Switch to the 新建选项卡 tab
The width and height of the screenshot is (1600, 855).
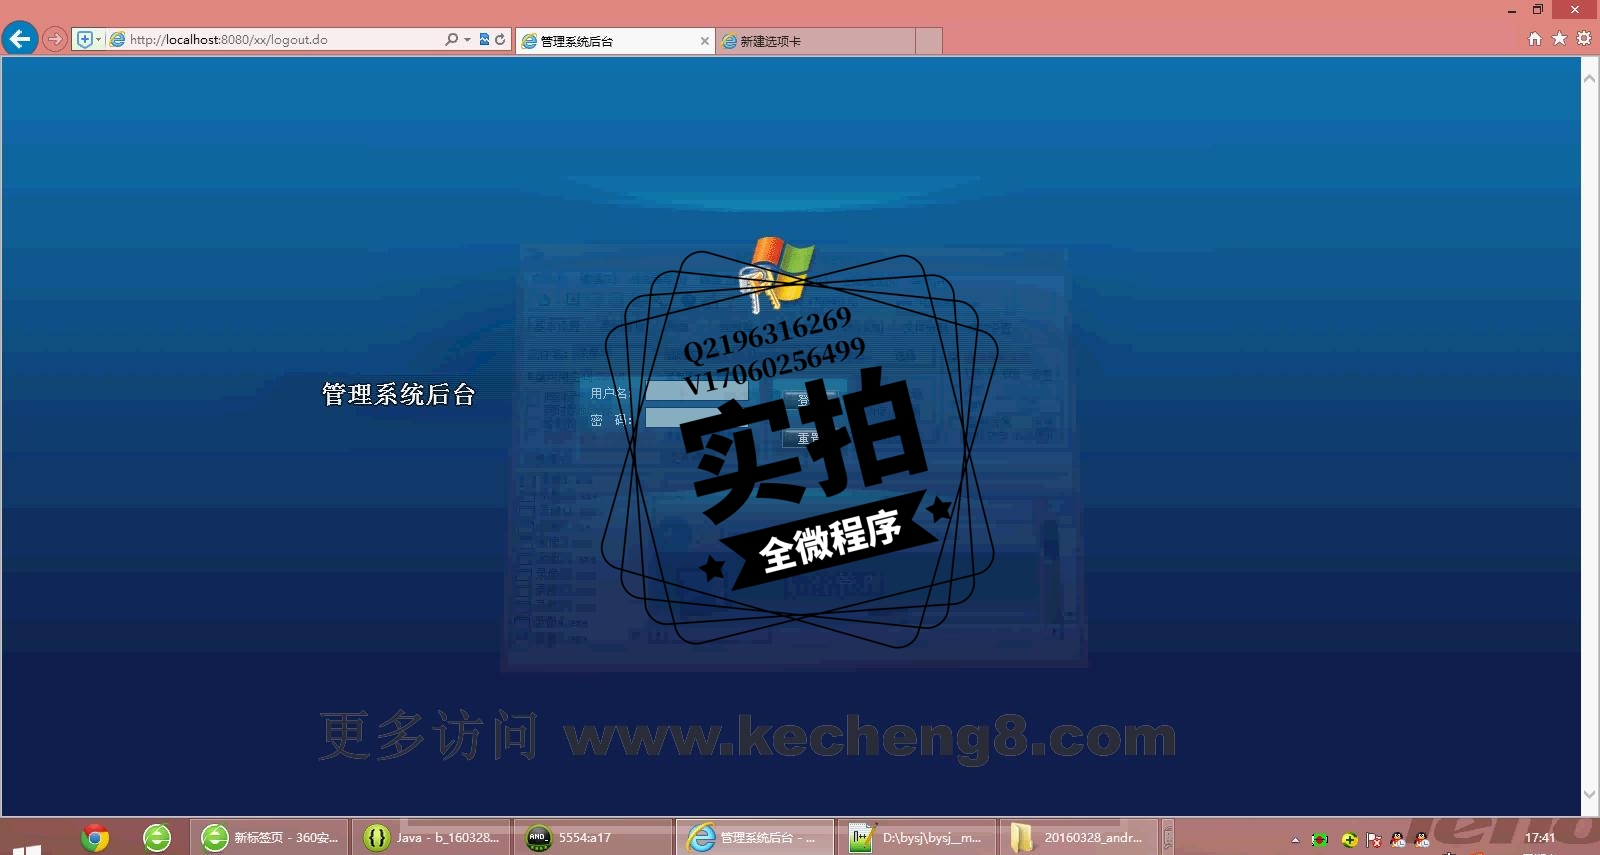pos(815,41)
